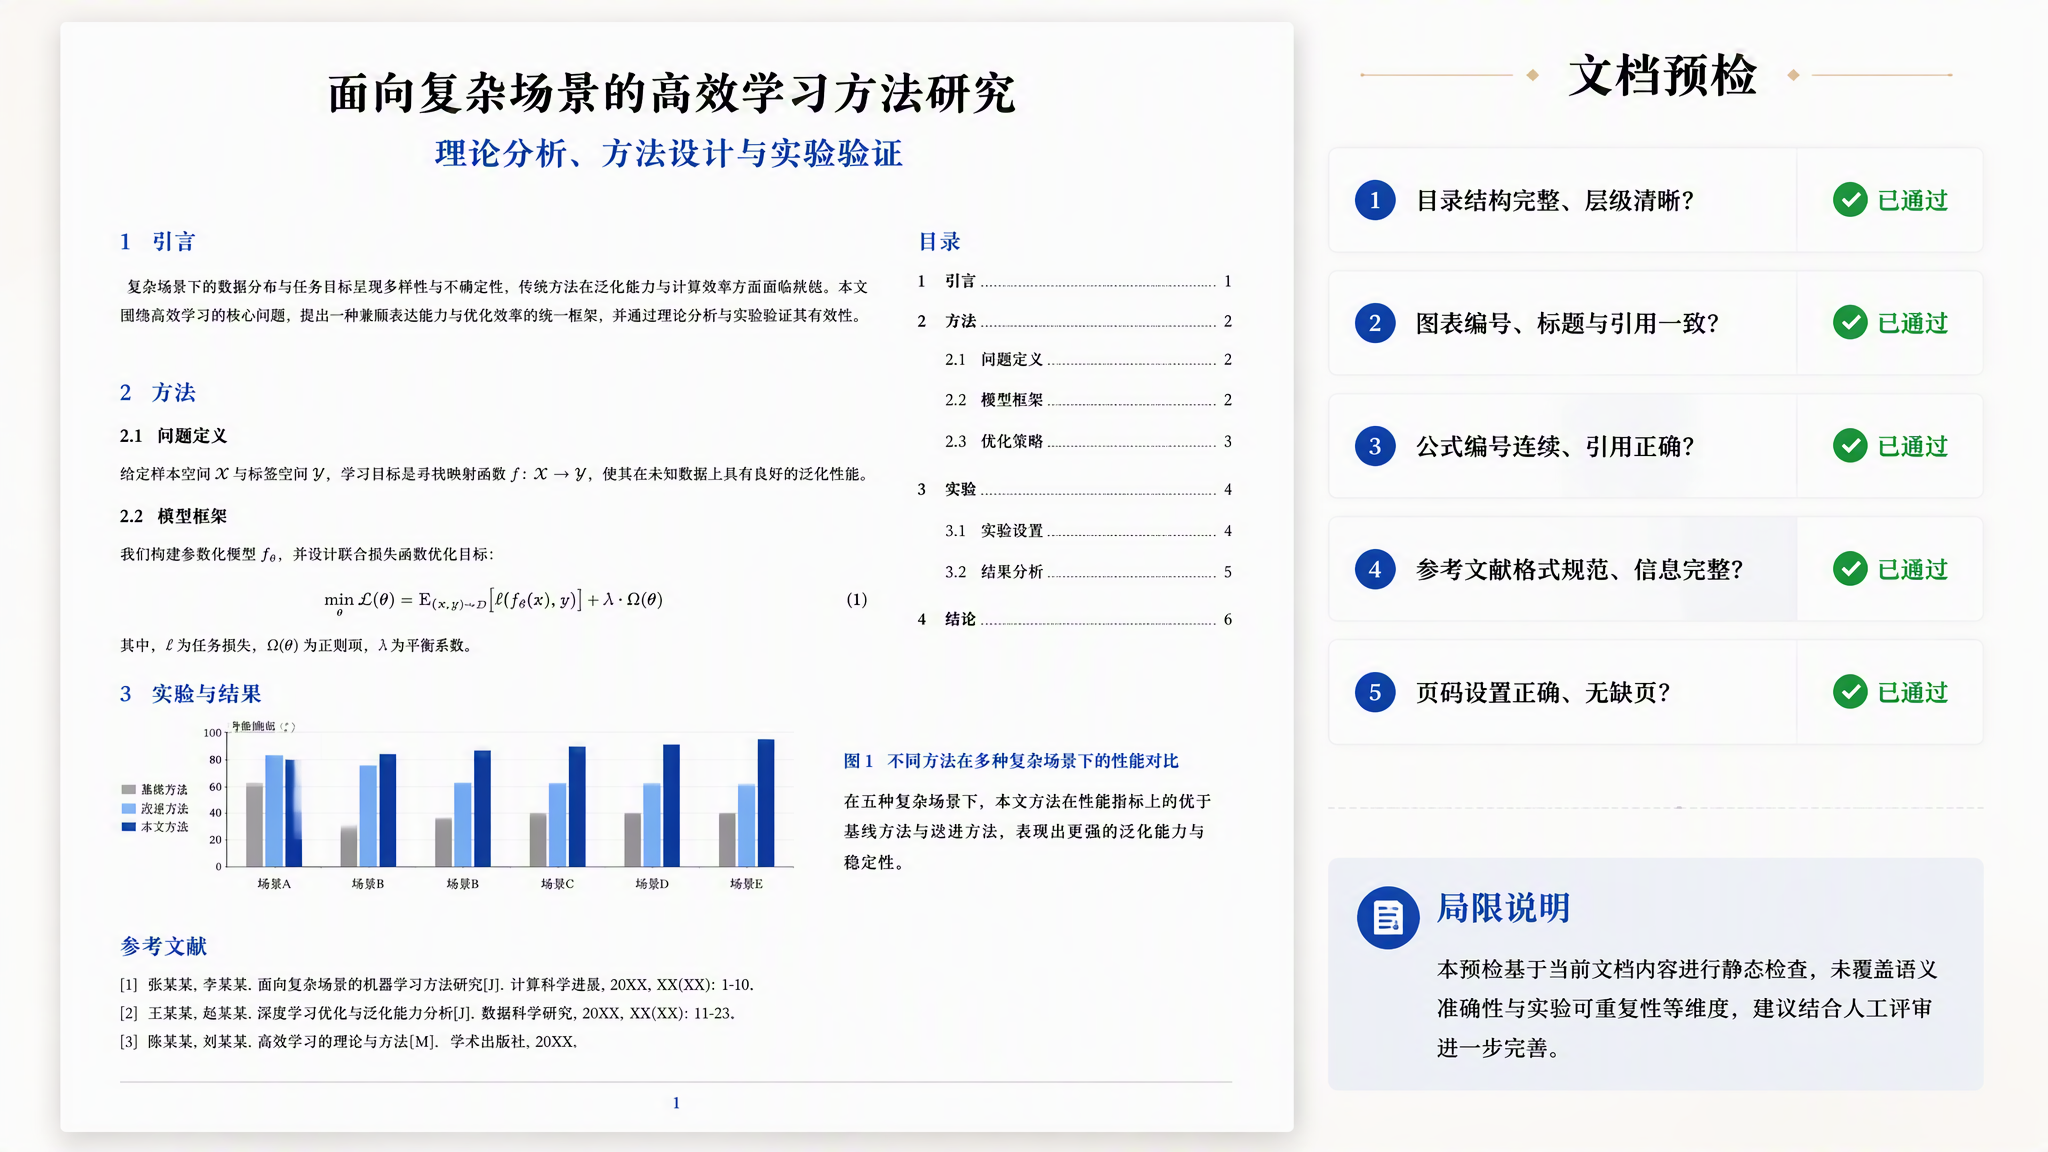Click section heading 2 方法
This screenshot has width=2048, height=1152.
pos(157,393)
